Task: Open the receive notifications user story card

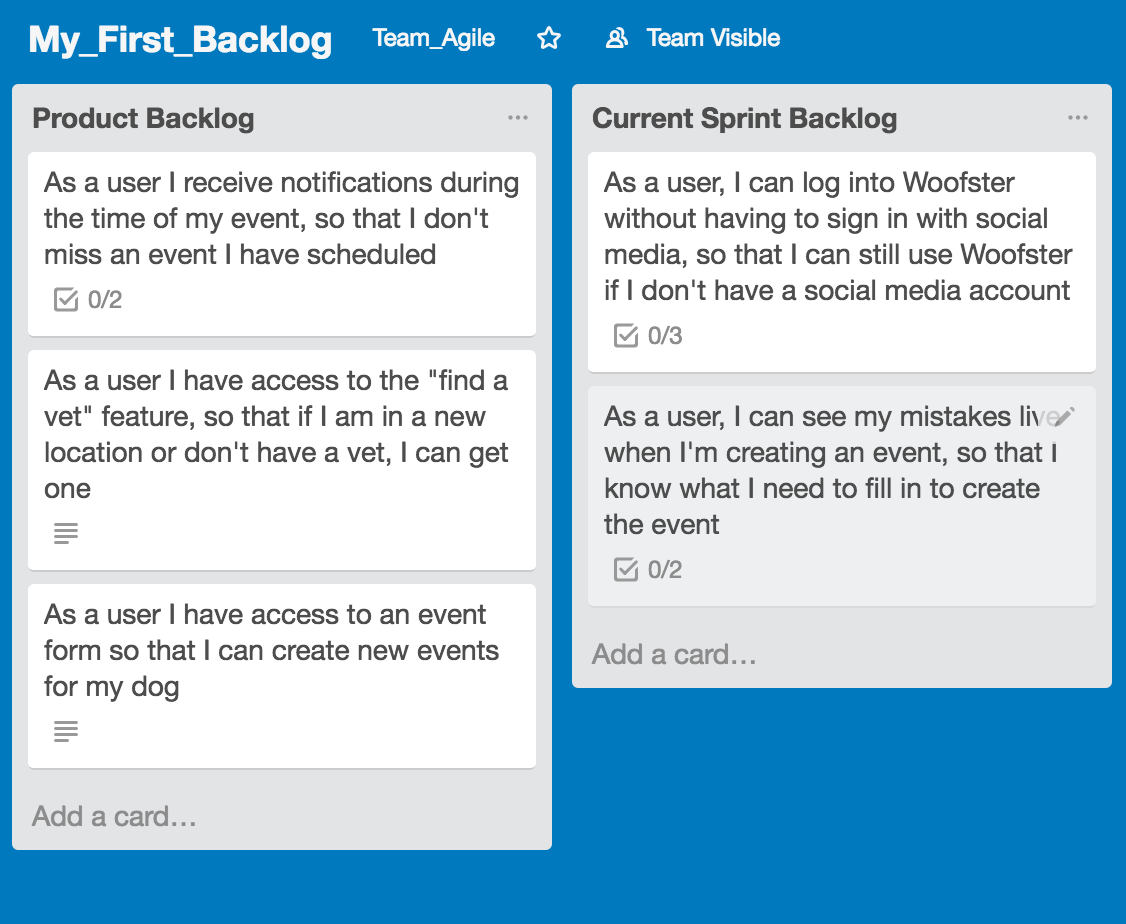Action: pyautogui.click(x=281, y=220)
